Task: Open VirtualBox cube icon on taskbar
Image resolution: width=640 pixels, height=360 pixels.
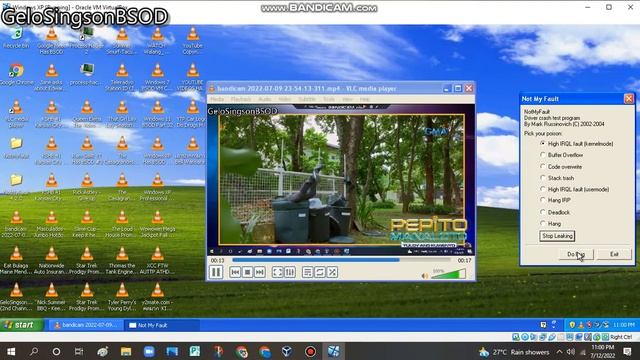Action: pyautogui.click(x=287, y=351)
